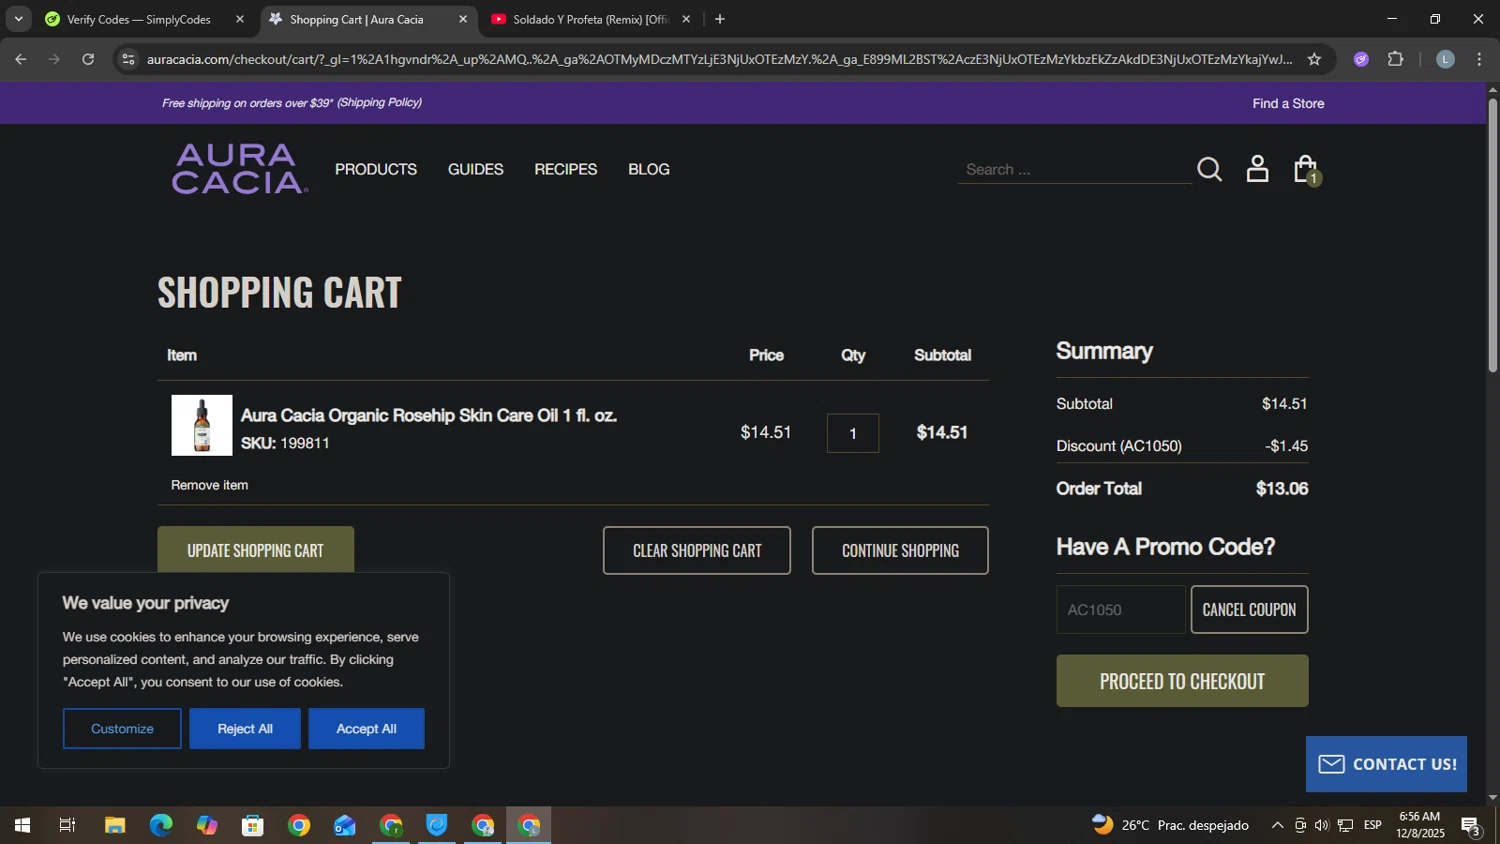Open the notification center icon
The width and height of the screenshot is (1500, 844).
pyautogui.click(x=1471, y=826)
